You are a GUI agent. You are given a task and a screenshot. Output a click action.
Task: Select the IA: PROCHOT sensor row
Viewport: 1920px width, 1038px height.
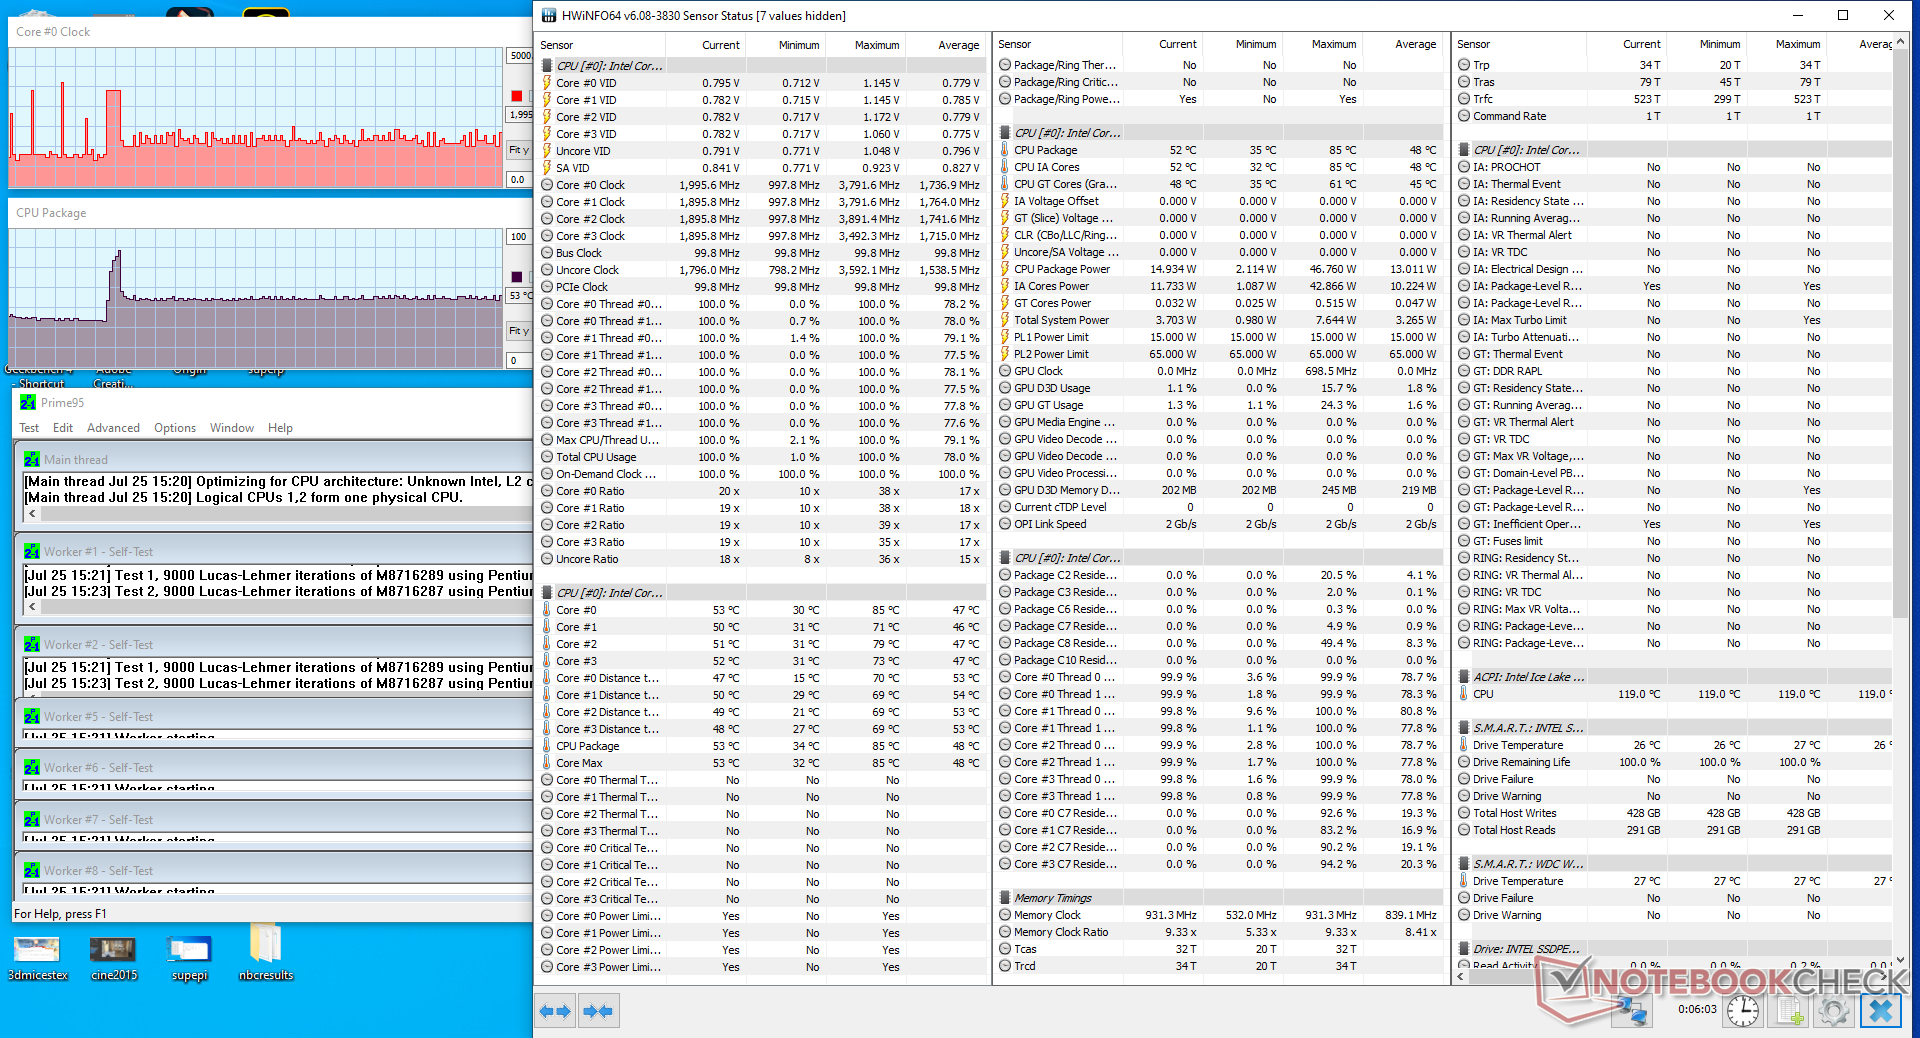1672,167
